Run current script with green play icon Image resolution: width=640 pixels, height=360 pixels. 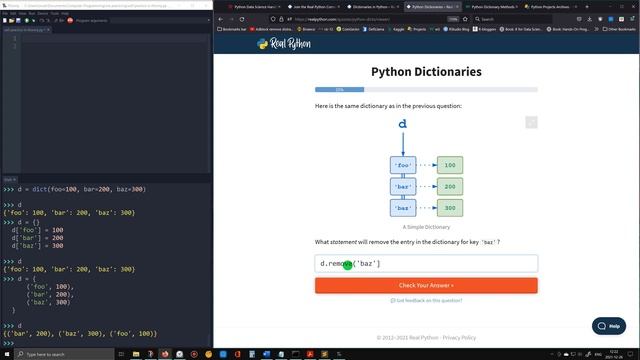[27, 20]
